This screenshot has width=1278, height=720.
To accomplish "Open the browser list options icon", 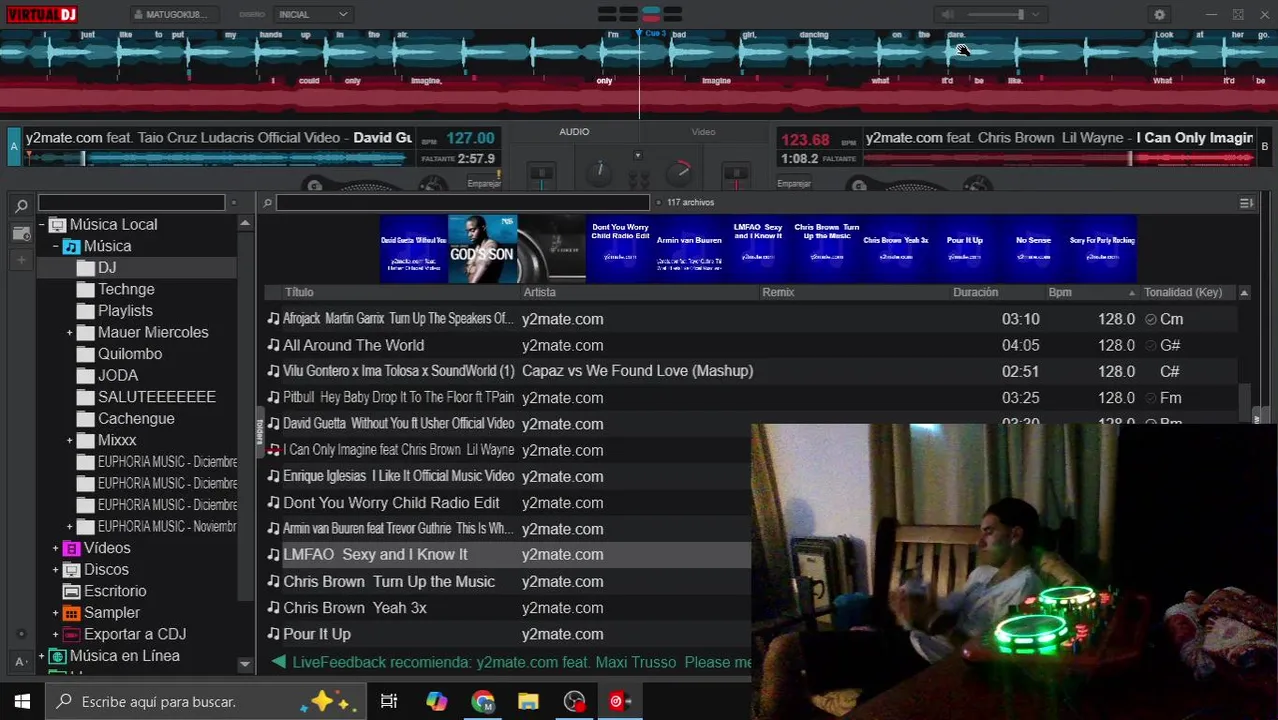I will coord(1246,203).
